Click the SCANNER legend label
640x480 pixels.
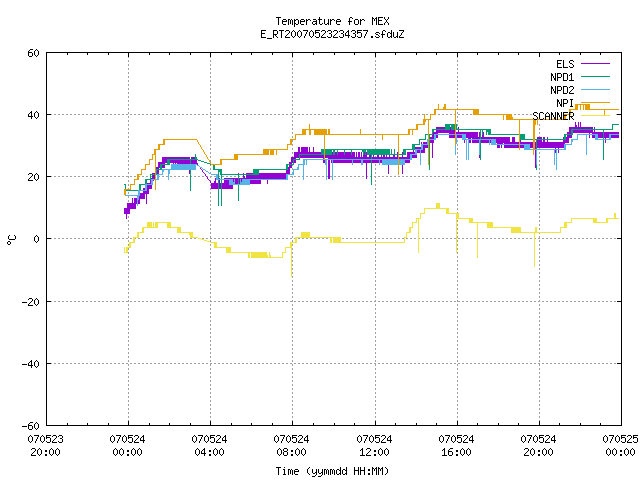(x=553, y=116)
